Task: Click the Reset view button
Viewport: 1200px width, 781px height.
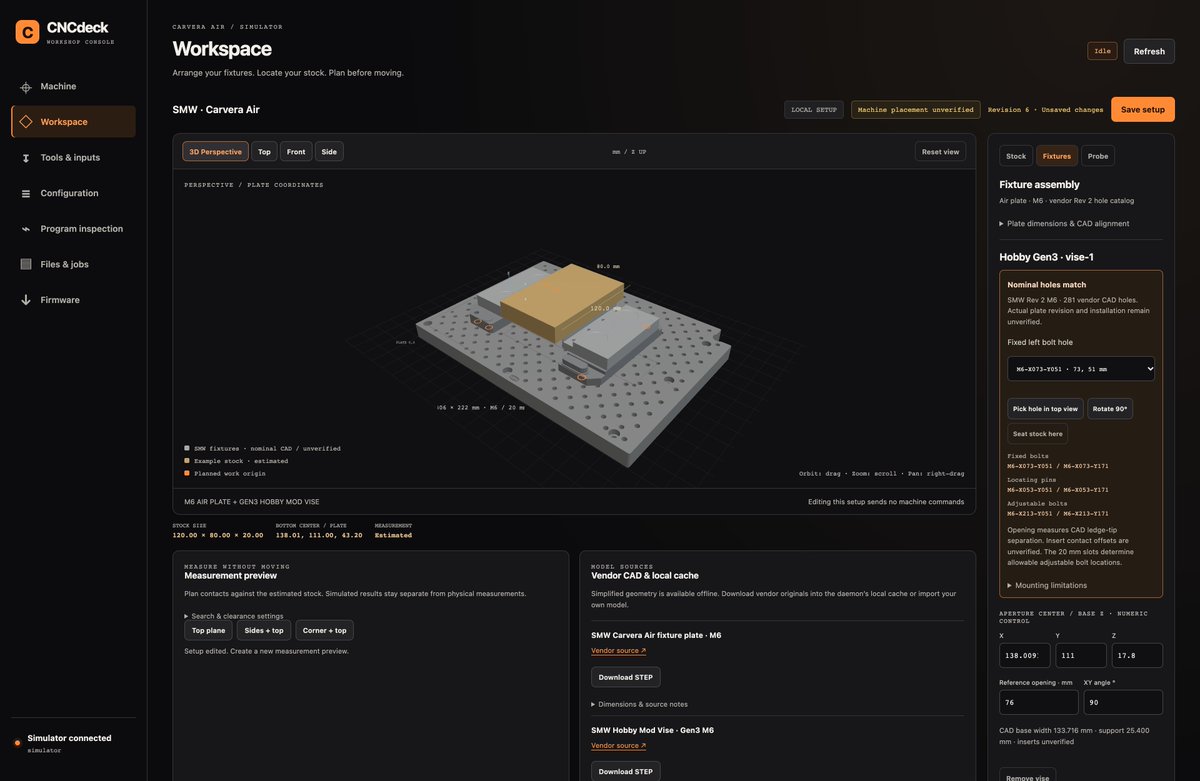Action: pyautogui.click(x=940, y=152)
